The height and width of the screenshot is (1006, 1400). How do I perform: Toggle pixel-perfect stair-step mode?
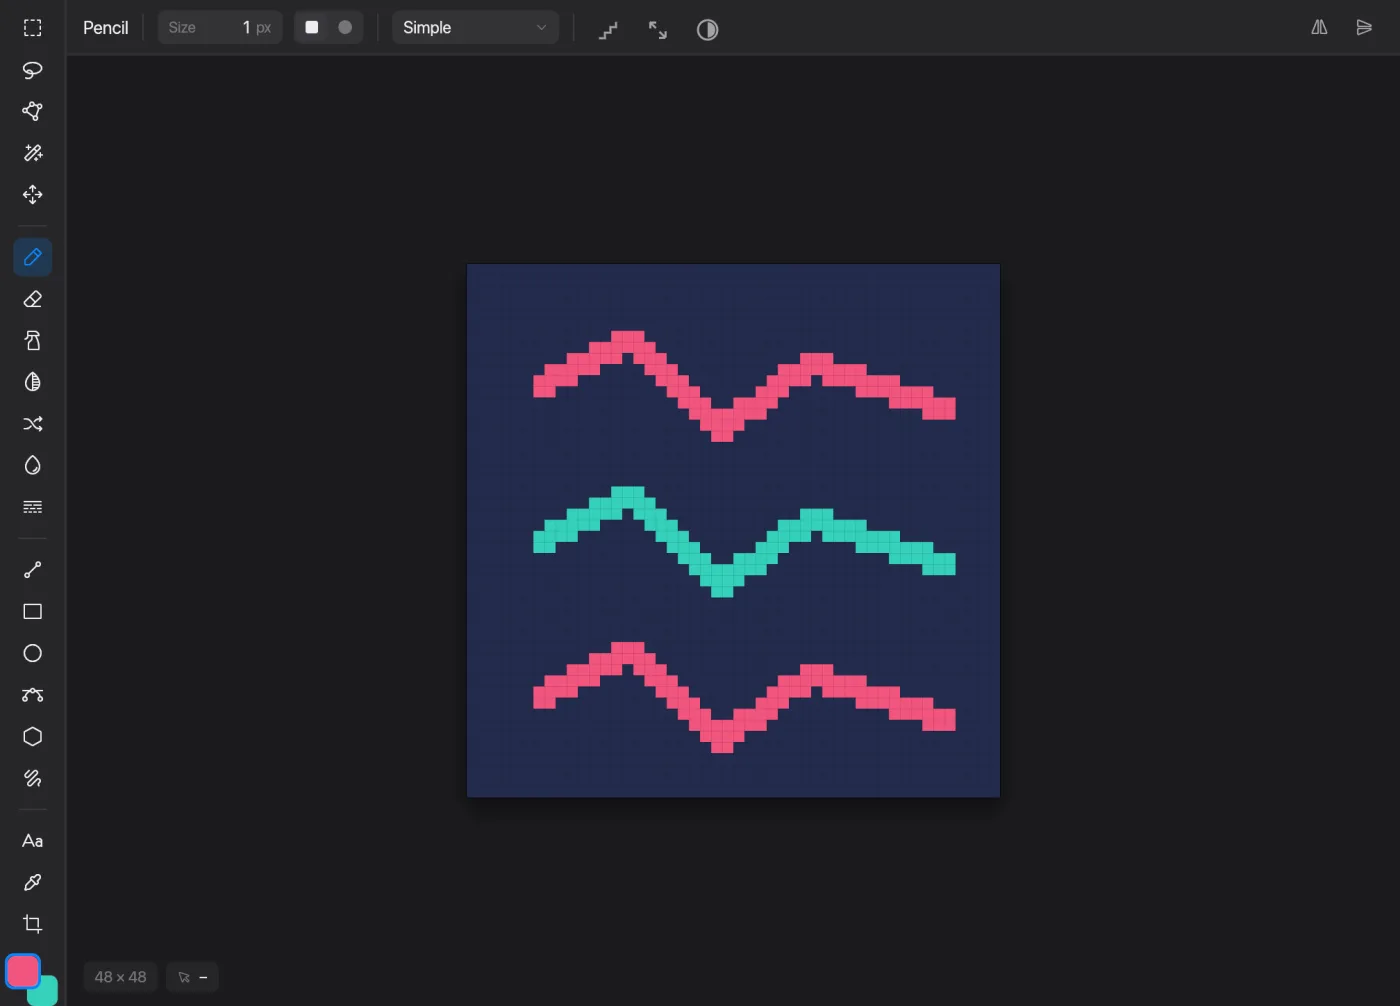click(x=608, y=30)
